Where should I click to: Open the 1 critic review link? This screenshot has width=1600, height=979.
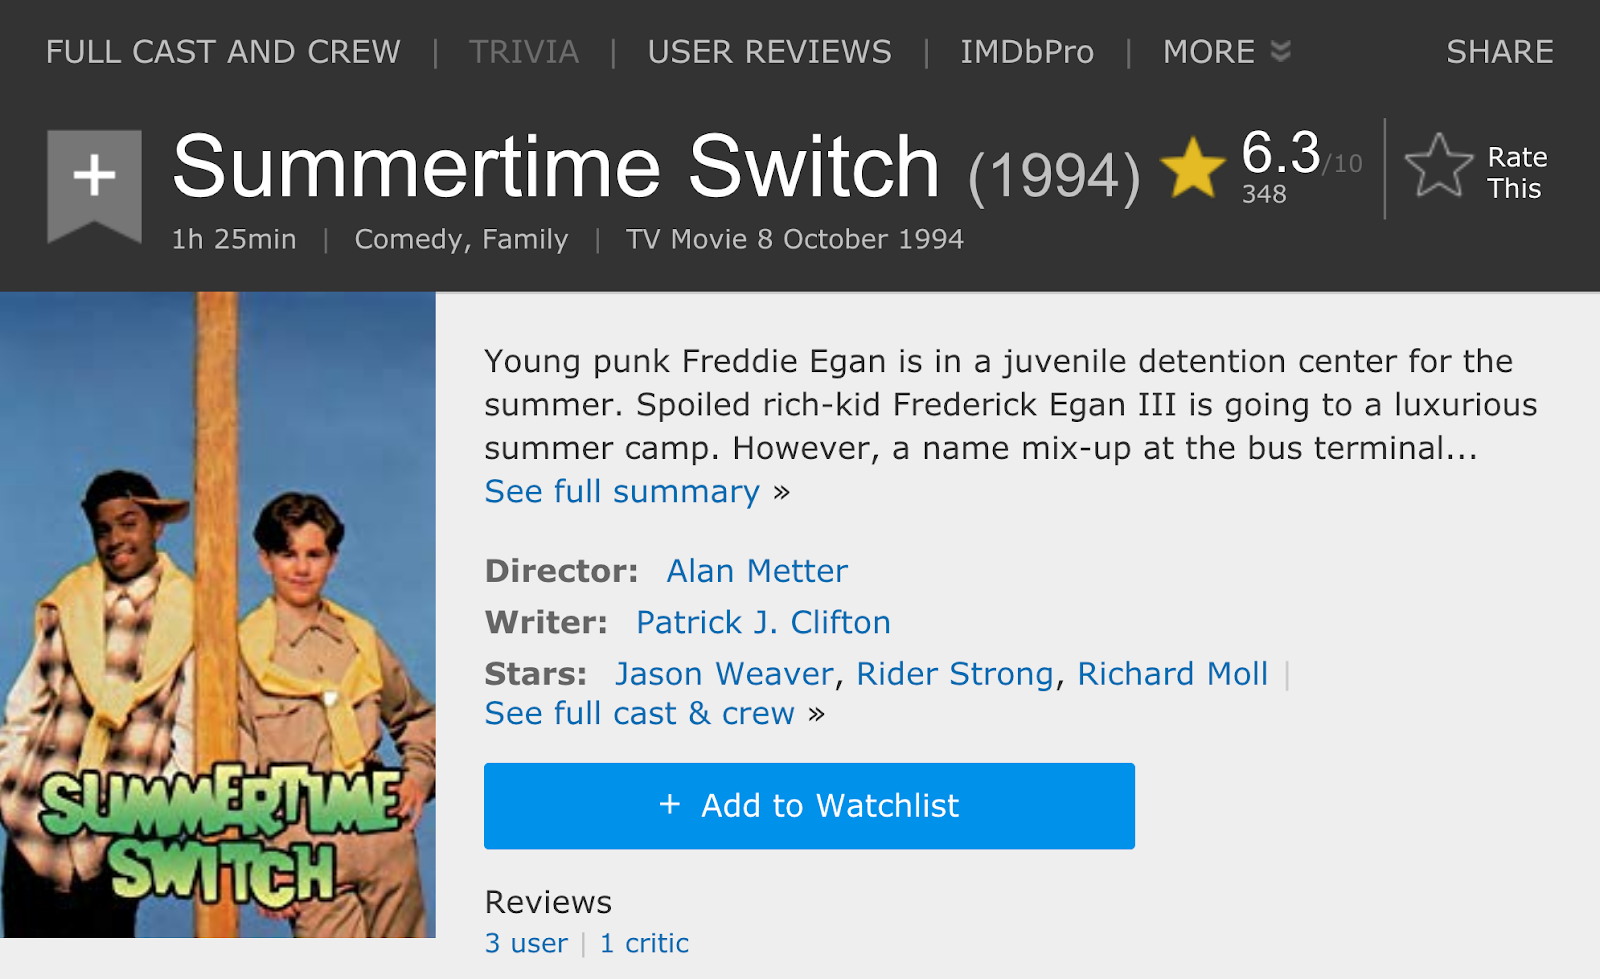point(644,944)
